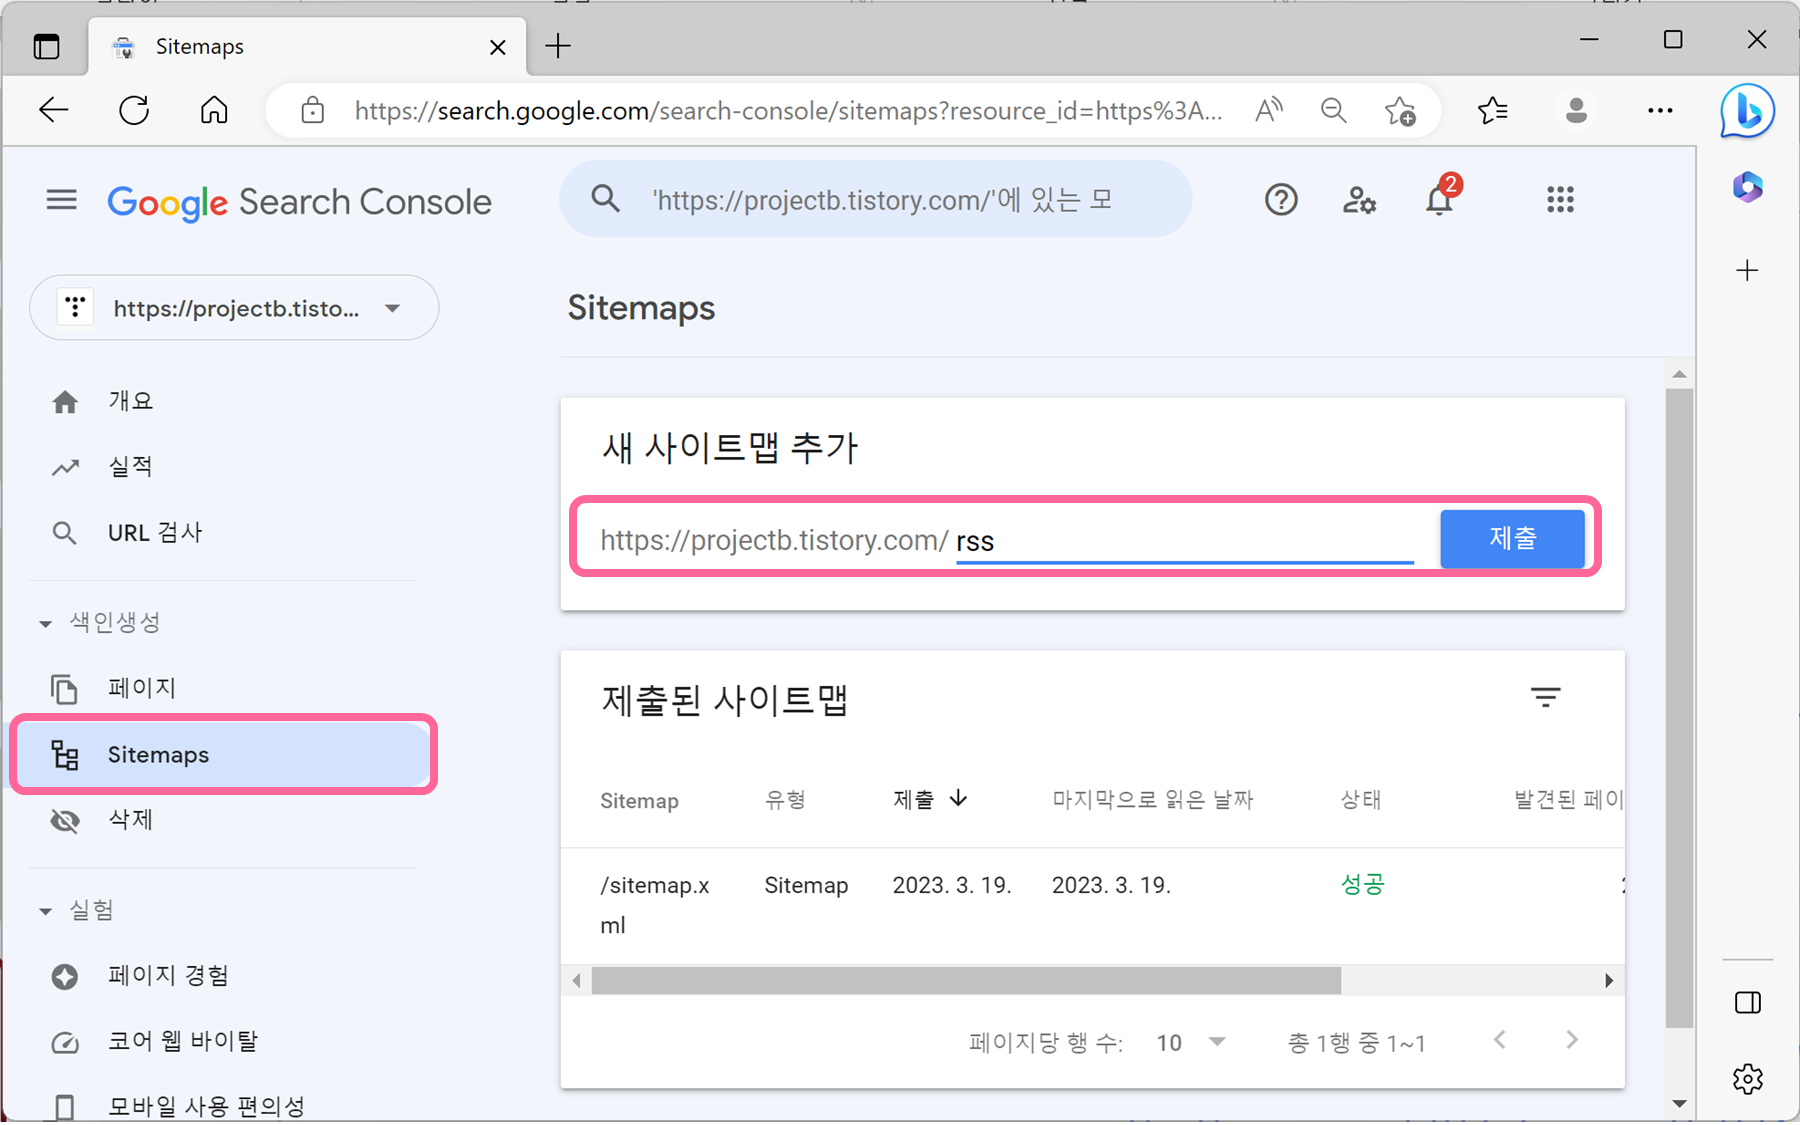
Task: Open Microsoft 365 sidebar icon
Action: pyautogui.click(x=1747, y=187)
